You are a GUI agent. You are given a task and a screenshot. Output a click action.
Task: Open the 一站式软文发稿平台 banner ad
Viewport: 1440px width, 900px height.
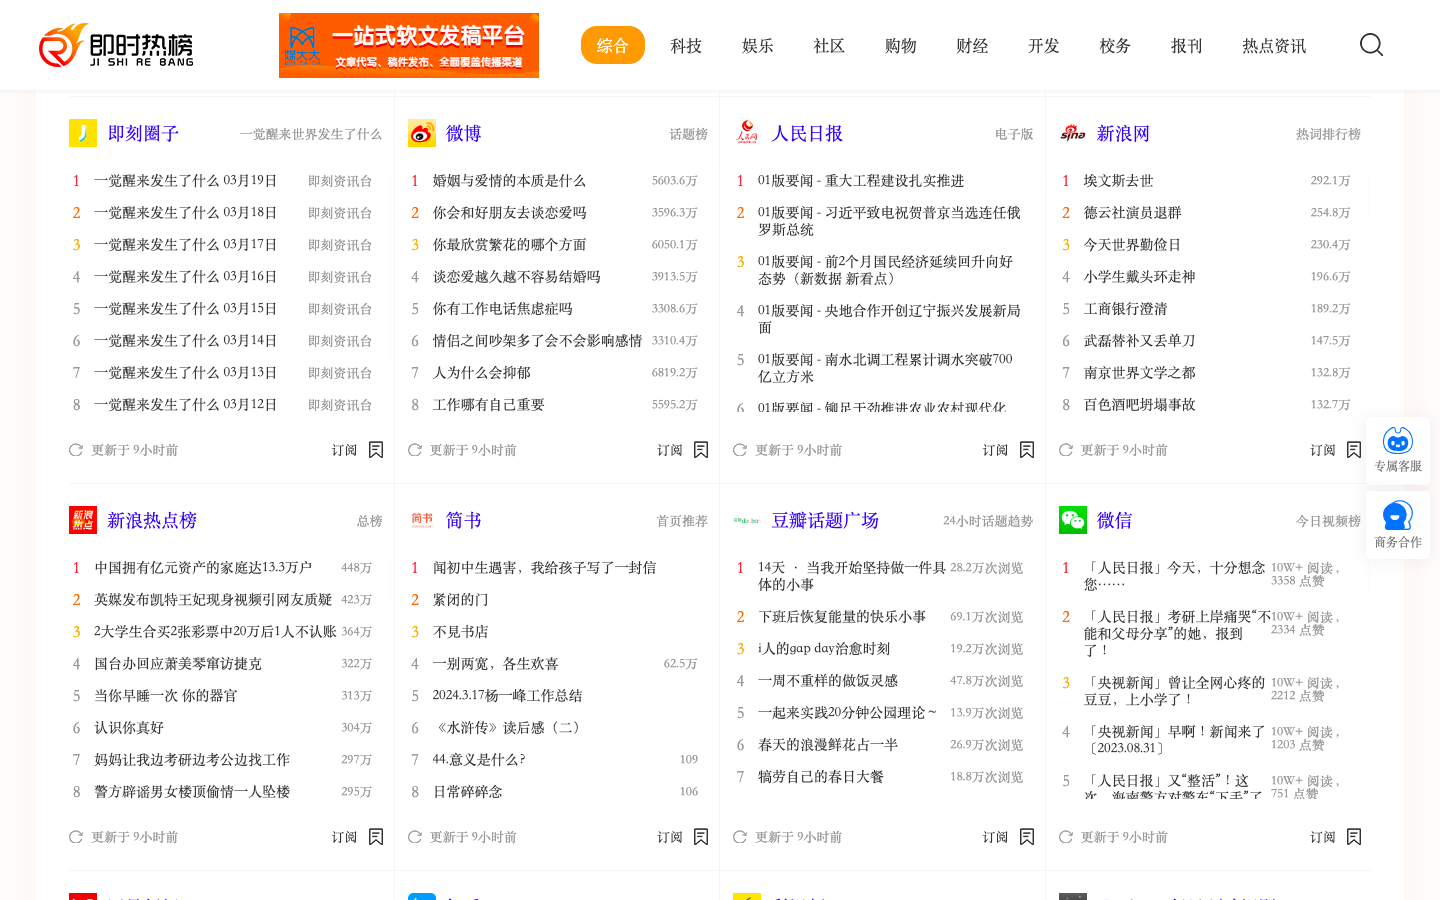(409, 45)
